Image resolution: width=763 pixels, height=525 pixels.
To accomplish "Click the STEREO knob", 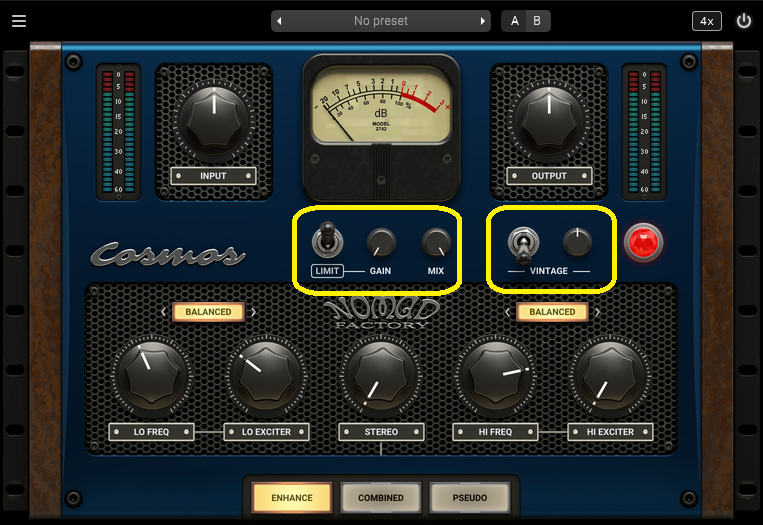I will [x=381, y=376].
